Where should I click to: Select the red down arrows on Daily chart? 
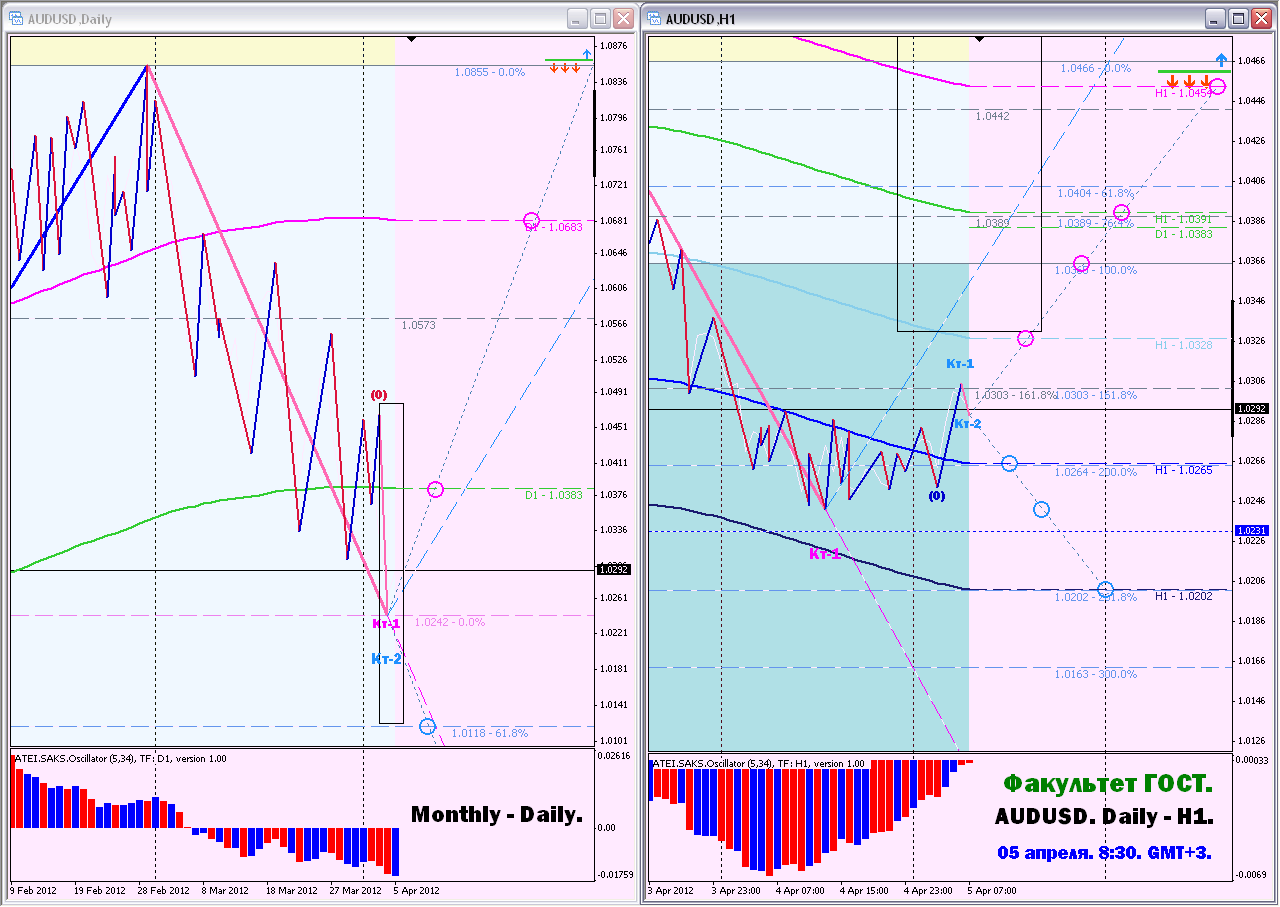pyautogui.click(x=564, y=68)
